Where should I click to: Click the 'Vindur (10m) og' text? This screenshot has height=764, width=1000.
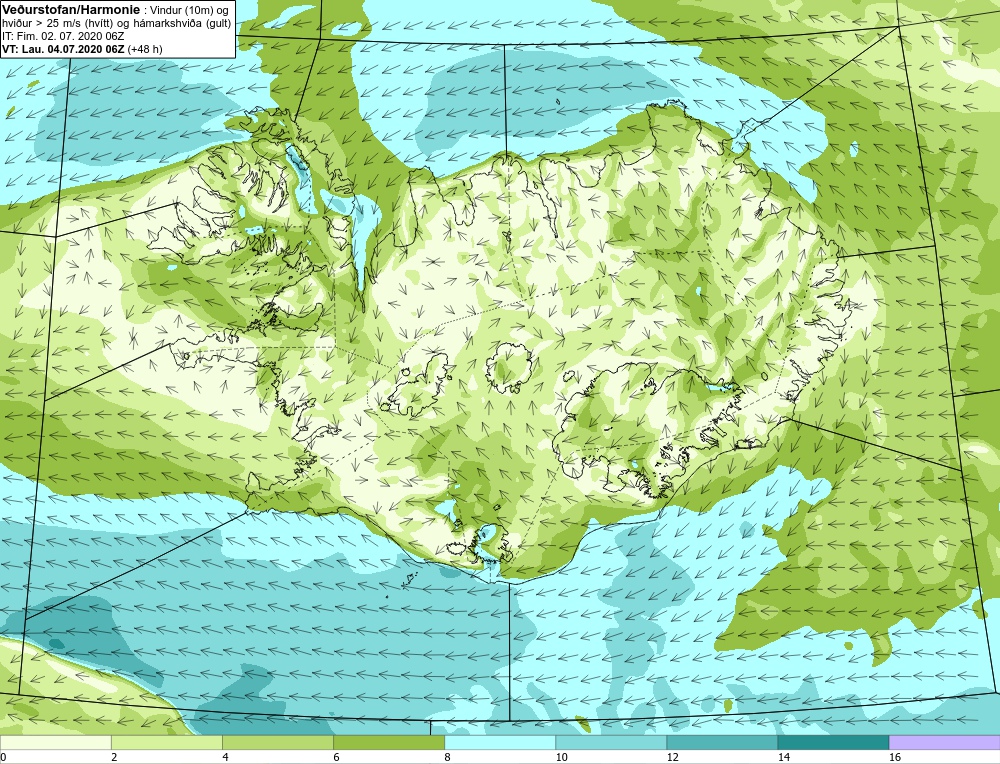pyautogui.click(x=189, y=10)
